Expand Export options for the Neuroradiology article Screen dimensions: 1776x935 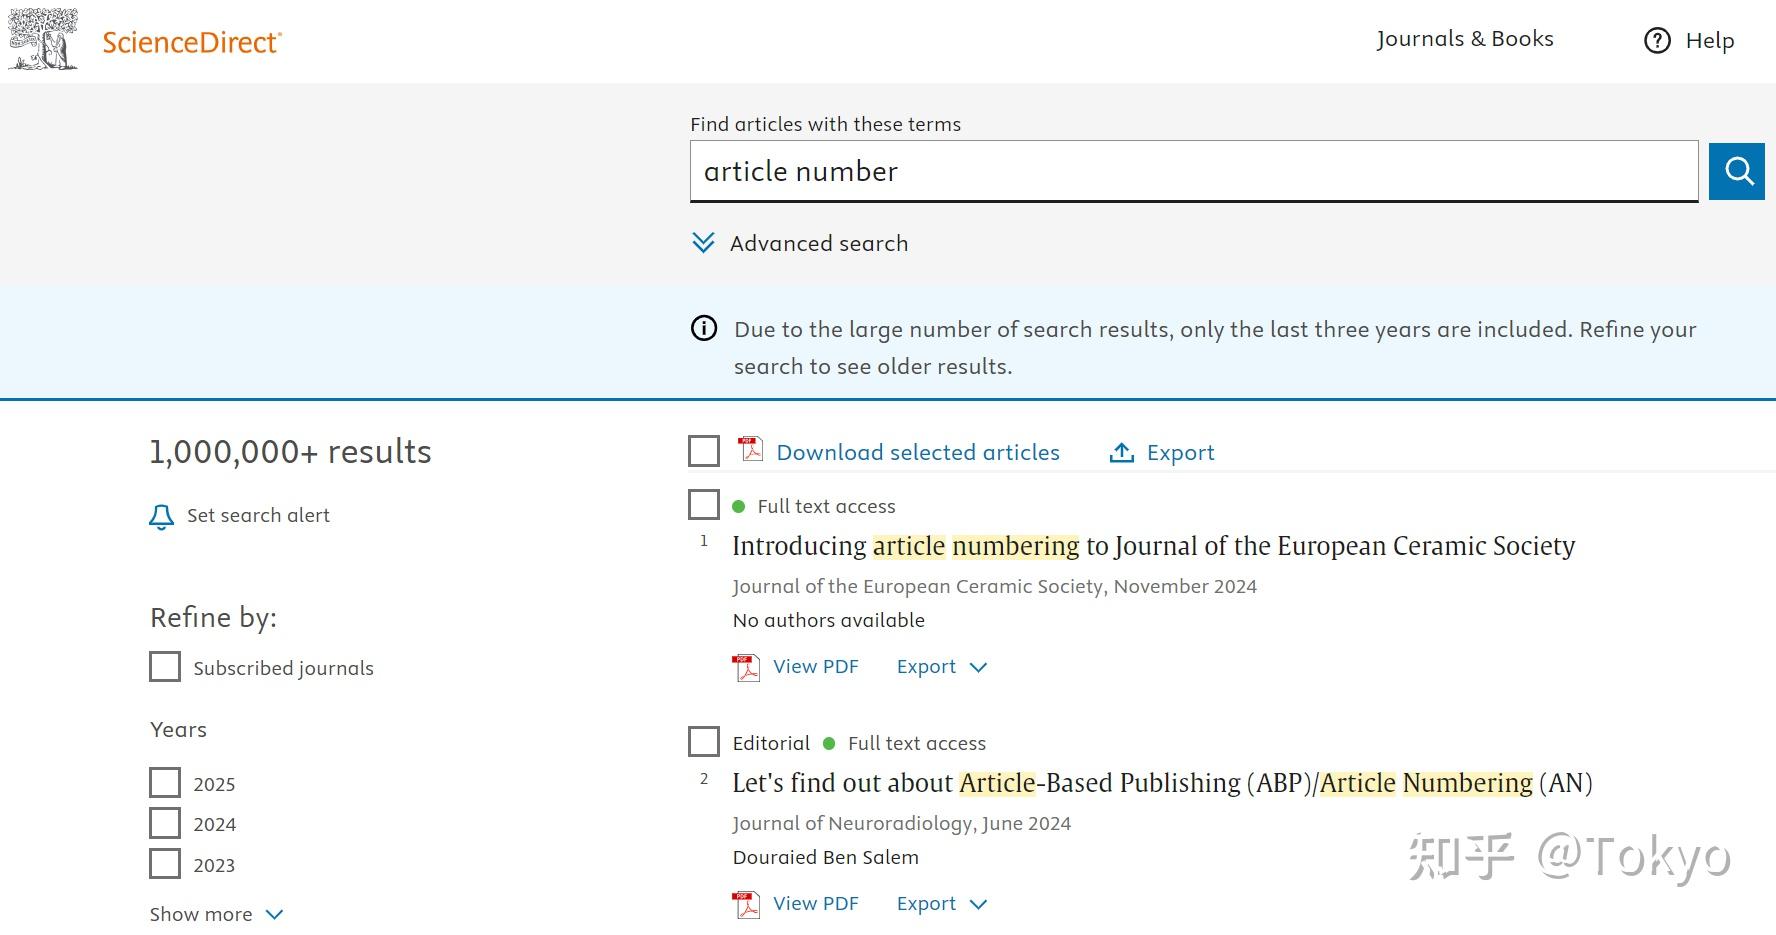(x=942, y=904)
